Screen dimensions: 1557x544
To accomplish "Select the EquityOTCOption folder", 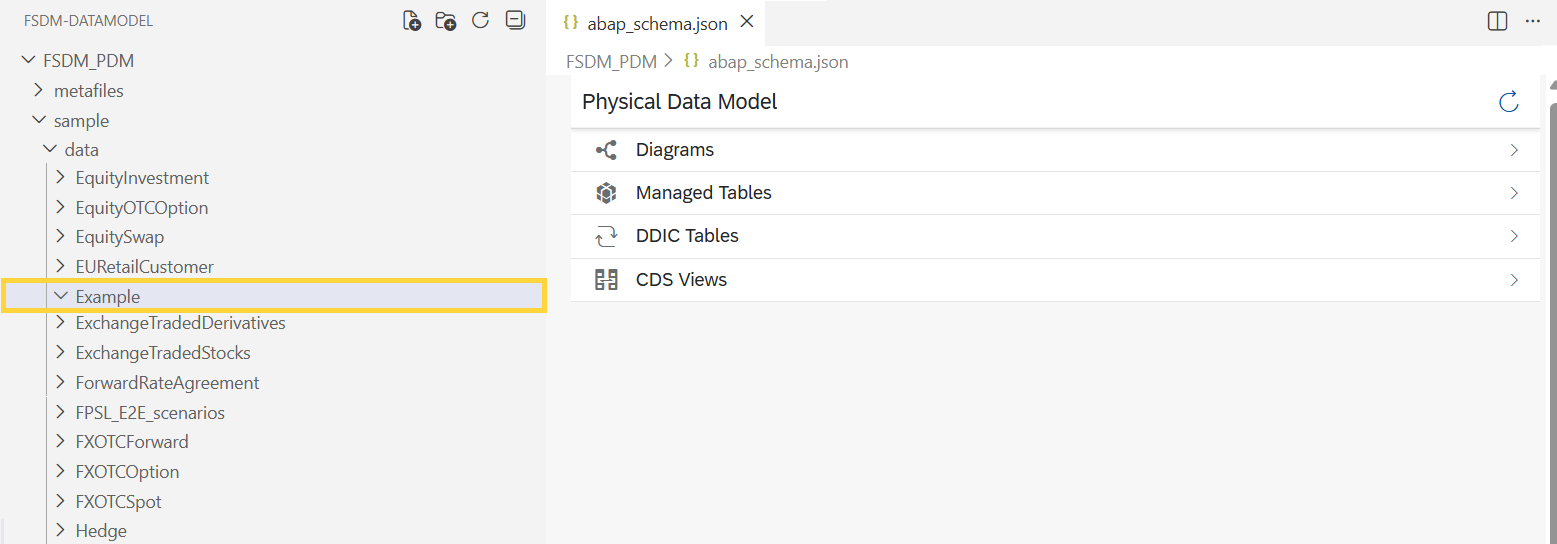I will click(142, 208).
